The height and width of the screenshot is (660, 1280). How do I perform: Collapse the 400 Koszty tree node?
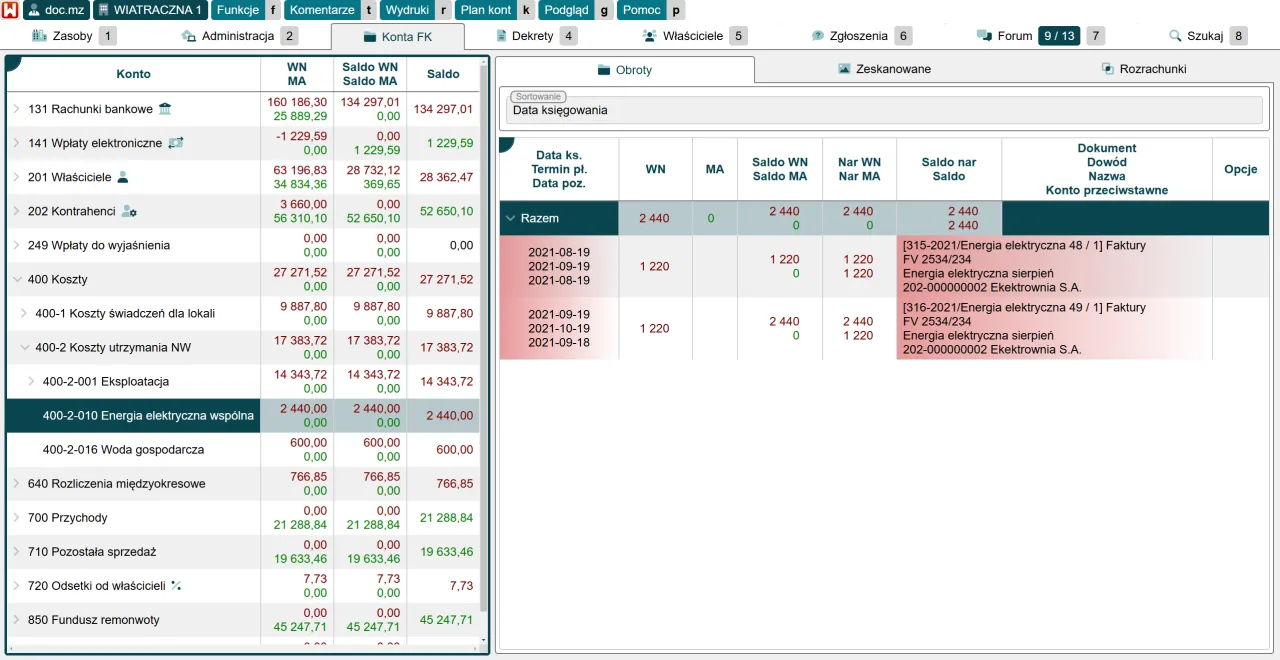click(x=16, y=279)
